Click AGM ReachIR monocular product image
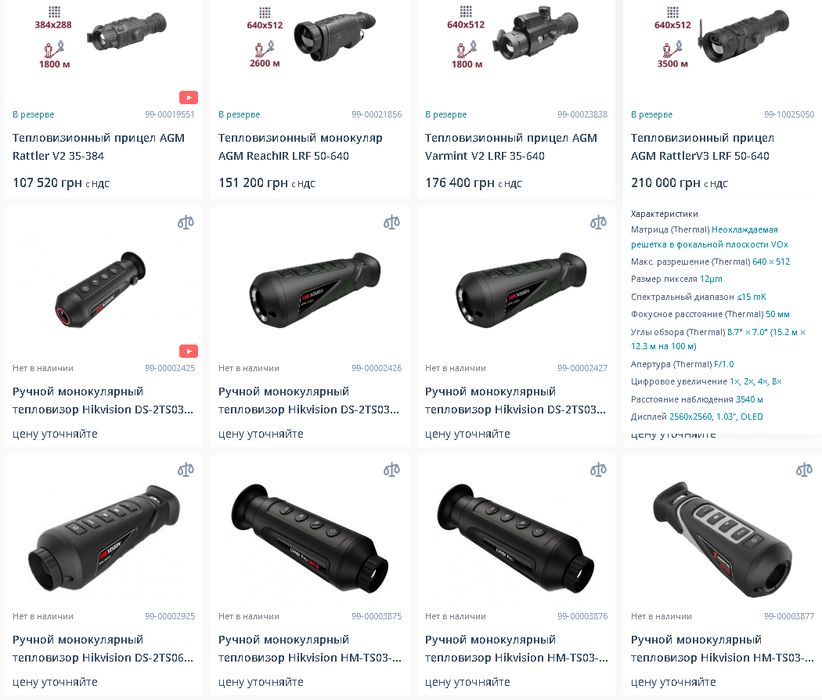This screenshot has width=822, height=700. pos(334,36)
